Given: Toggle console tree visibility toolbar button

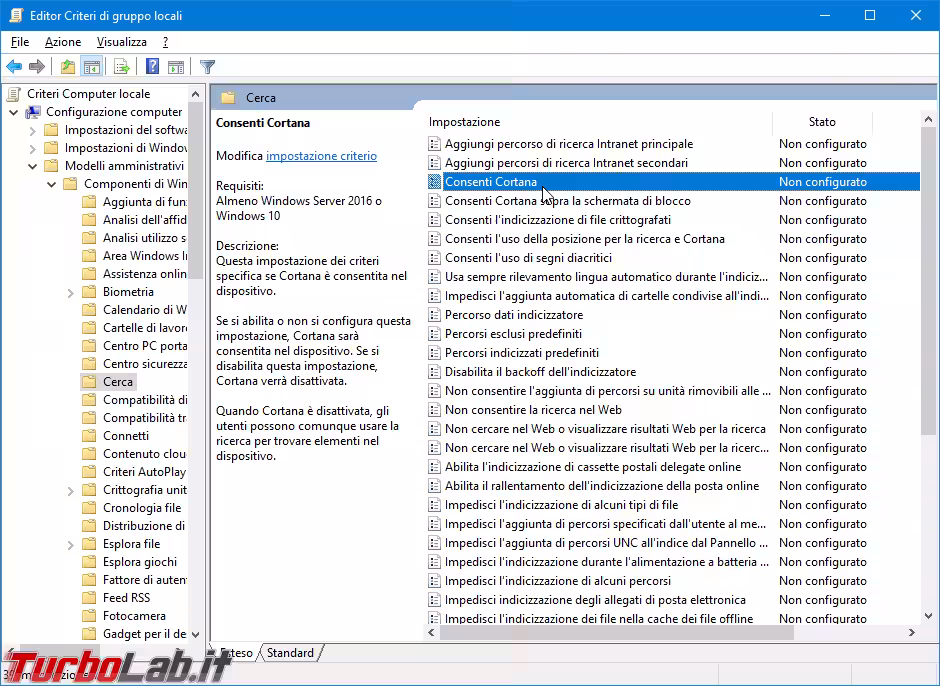Looking at the screenshot, I should point(91,67).
